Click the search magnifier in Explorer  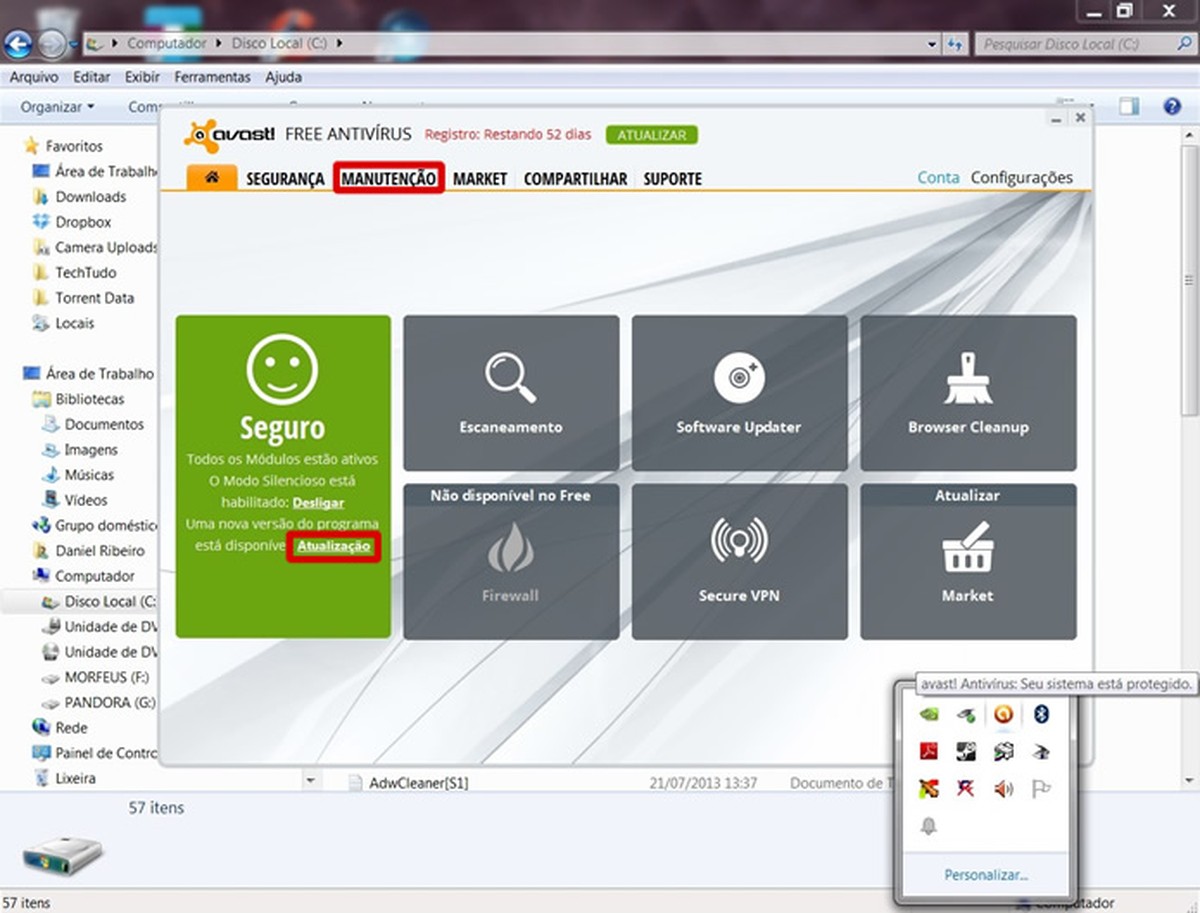(x=1182, y=44)
